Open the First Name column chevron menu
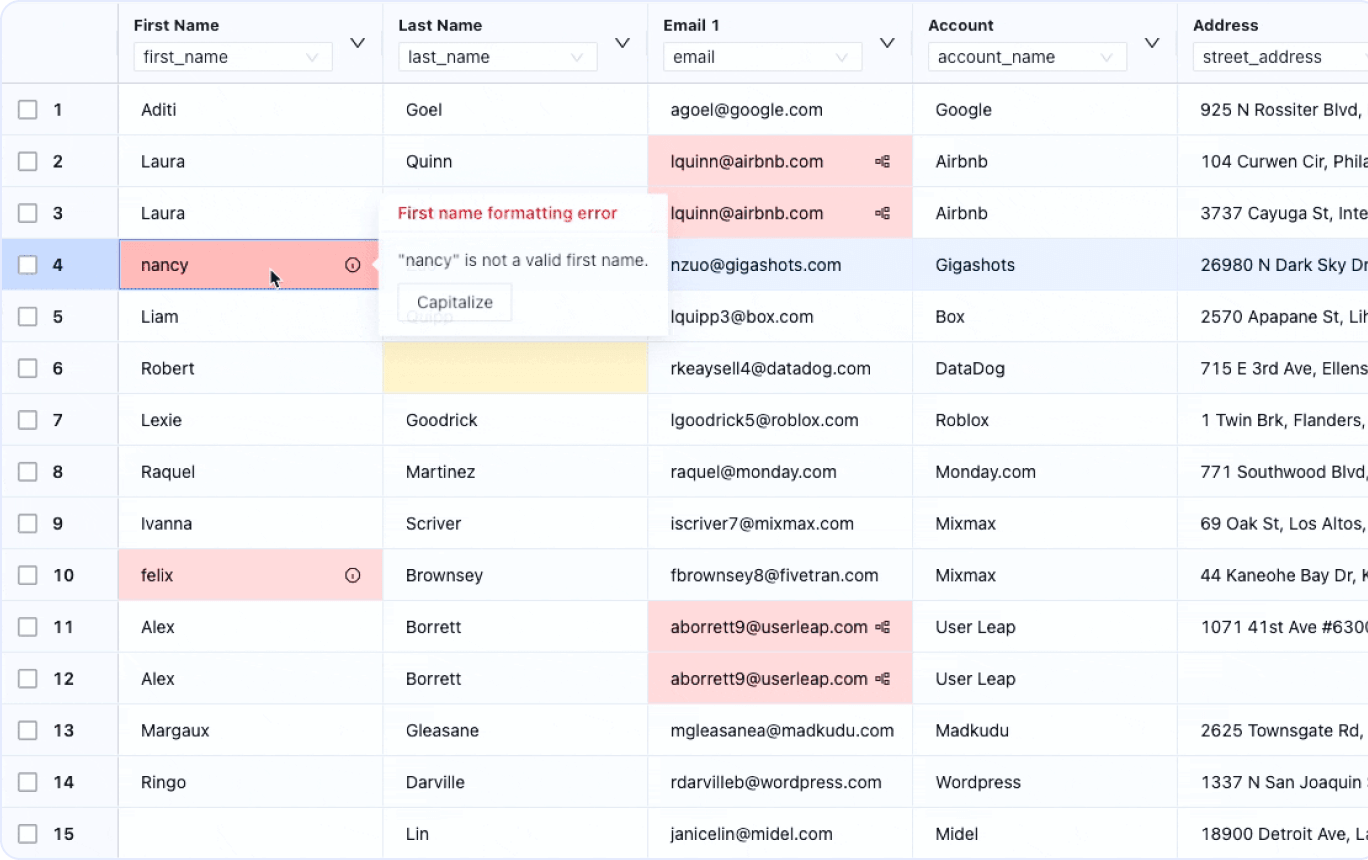 pos(357,43)
